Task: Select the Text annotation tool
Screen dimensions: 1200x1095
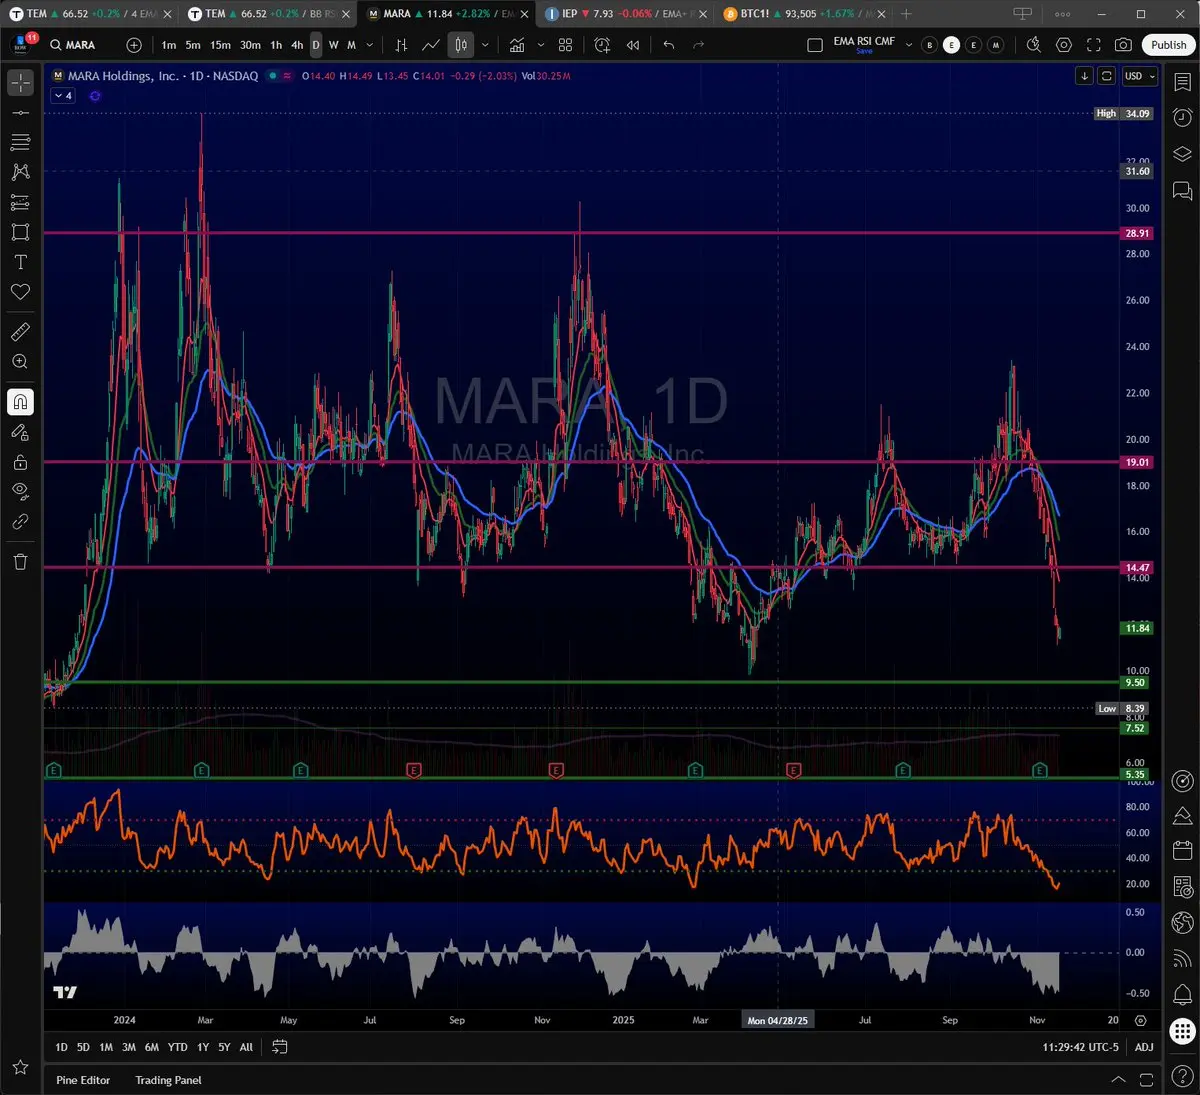Action: [20, 262]
